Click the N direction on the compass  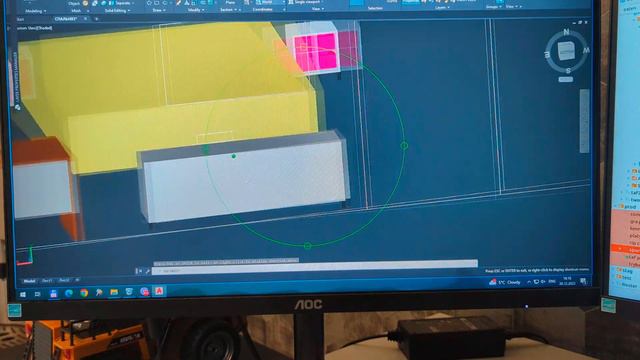point(567,32)
